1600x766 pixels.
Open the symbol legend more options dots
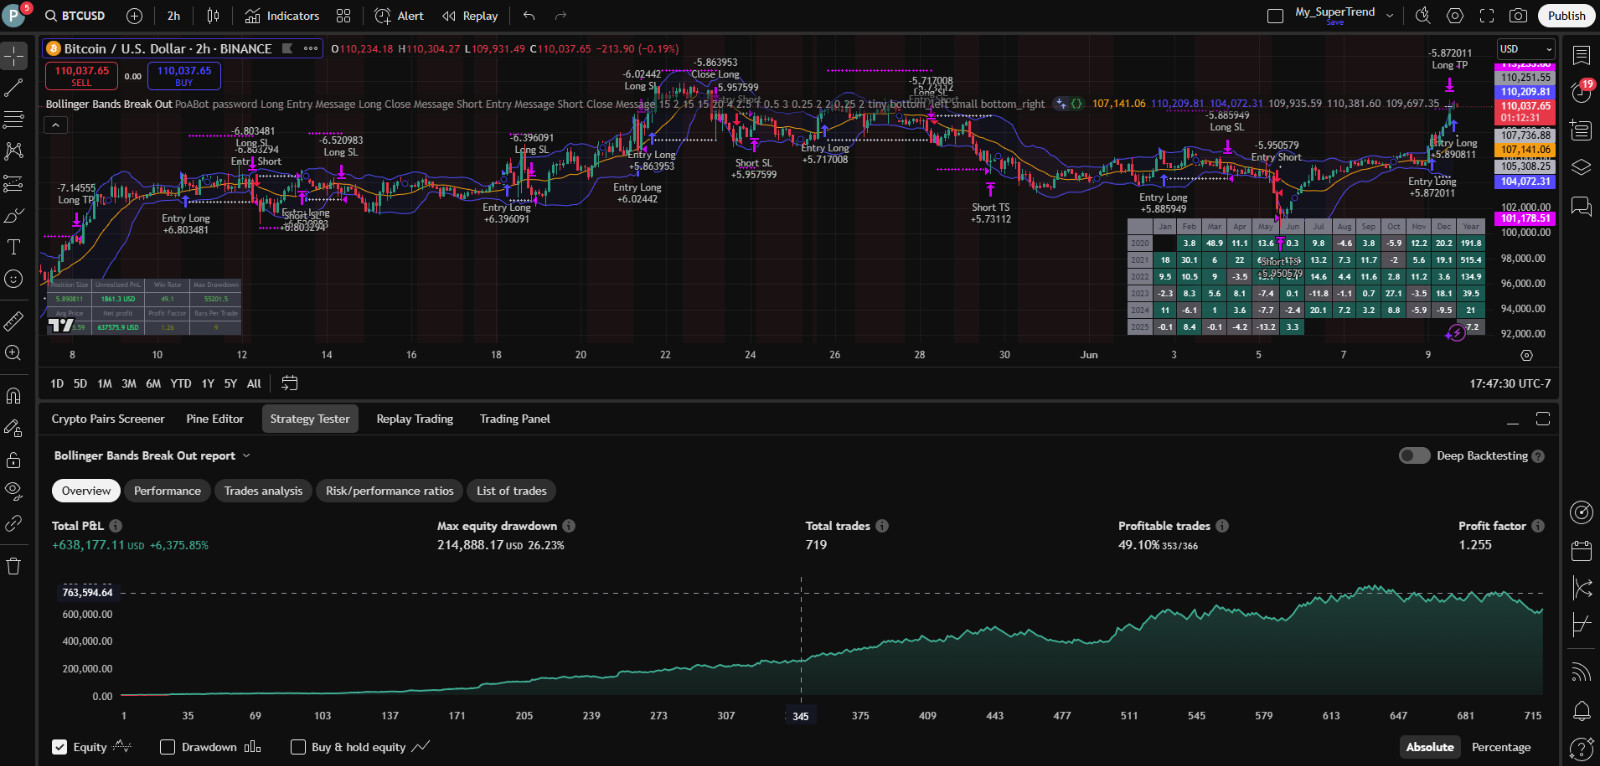311,48
